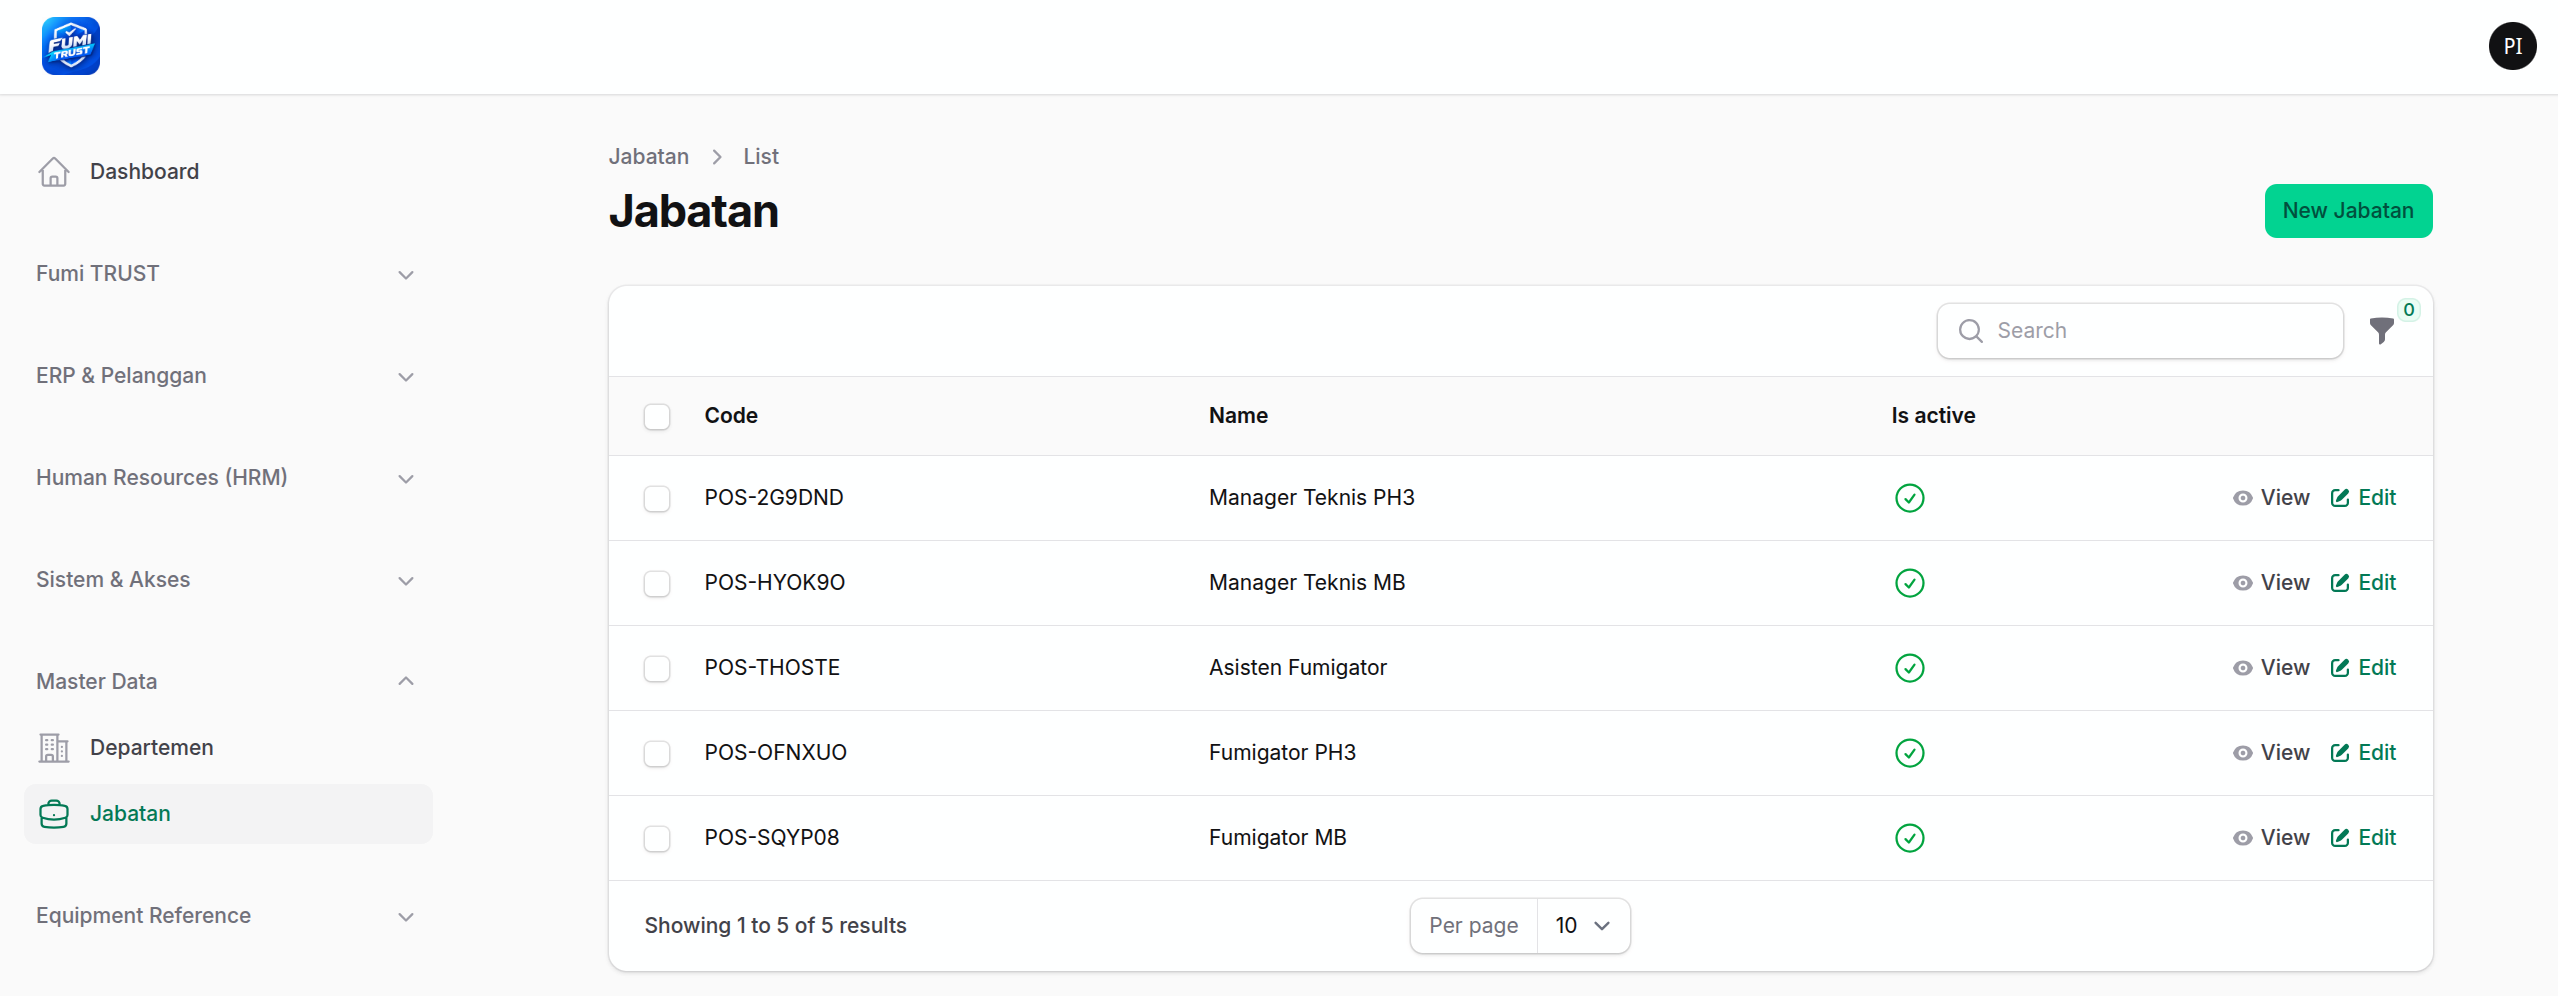This screenshot has height=996, width=2558.
Task: Select the POS-2G9DND row checkbox
Action: pyautogui.click(x=657, y=498)
